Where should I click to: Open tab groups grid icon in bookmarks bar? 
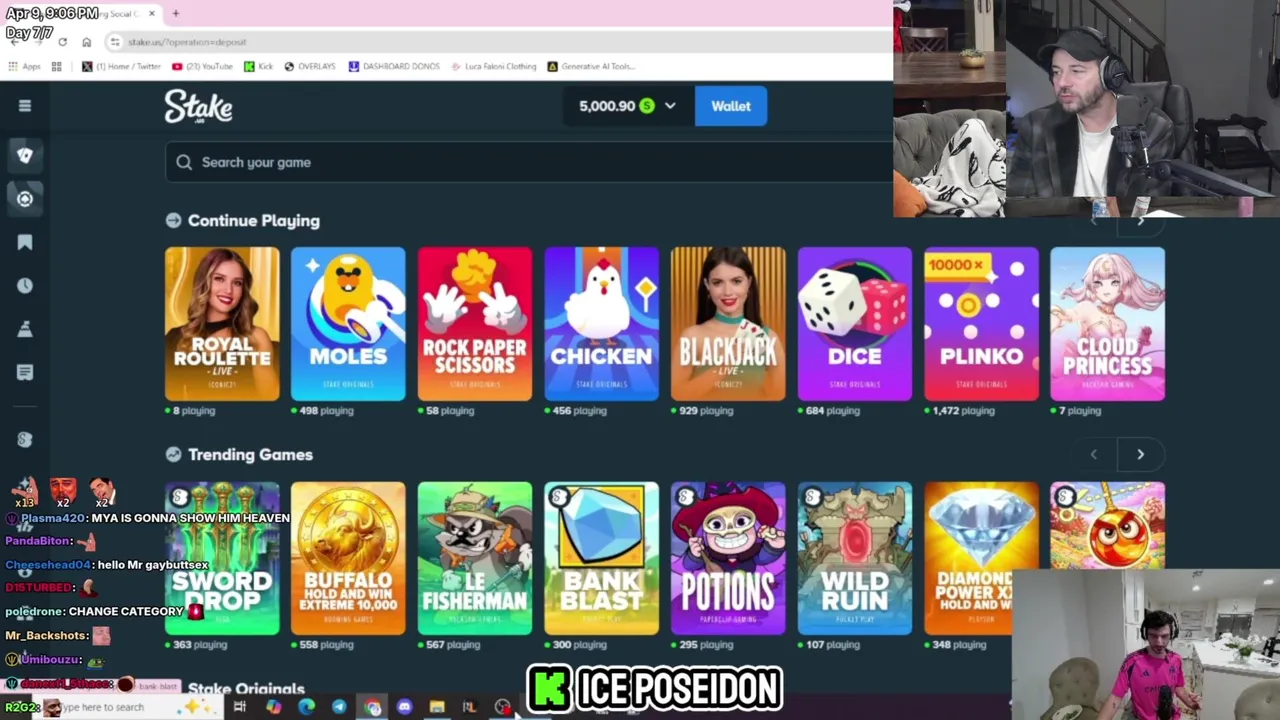coord(57,67)
